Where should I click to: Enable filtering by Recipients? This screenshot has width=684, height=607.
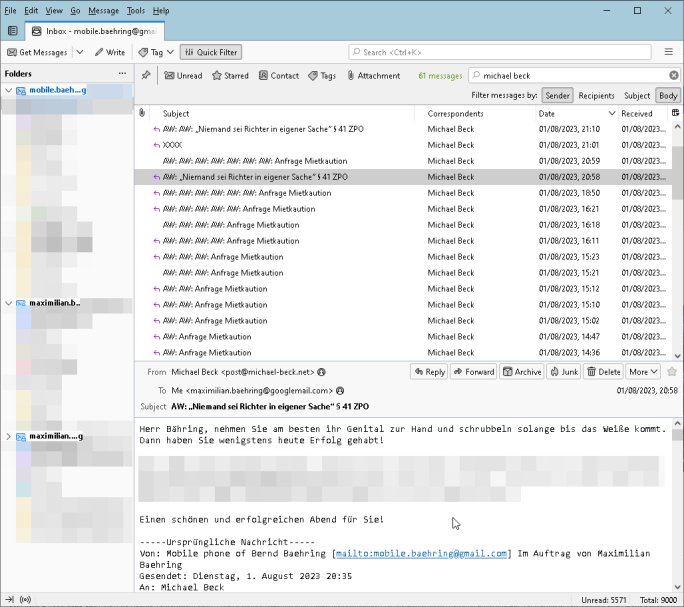click(597, 96)
